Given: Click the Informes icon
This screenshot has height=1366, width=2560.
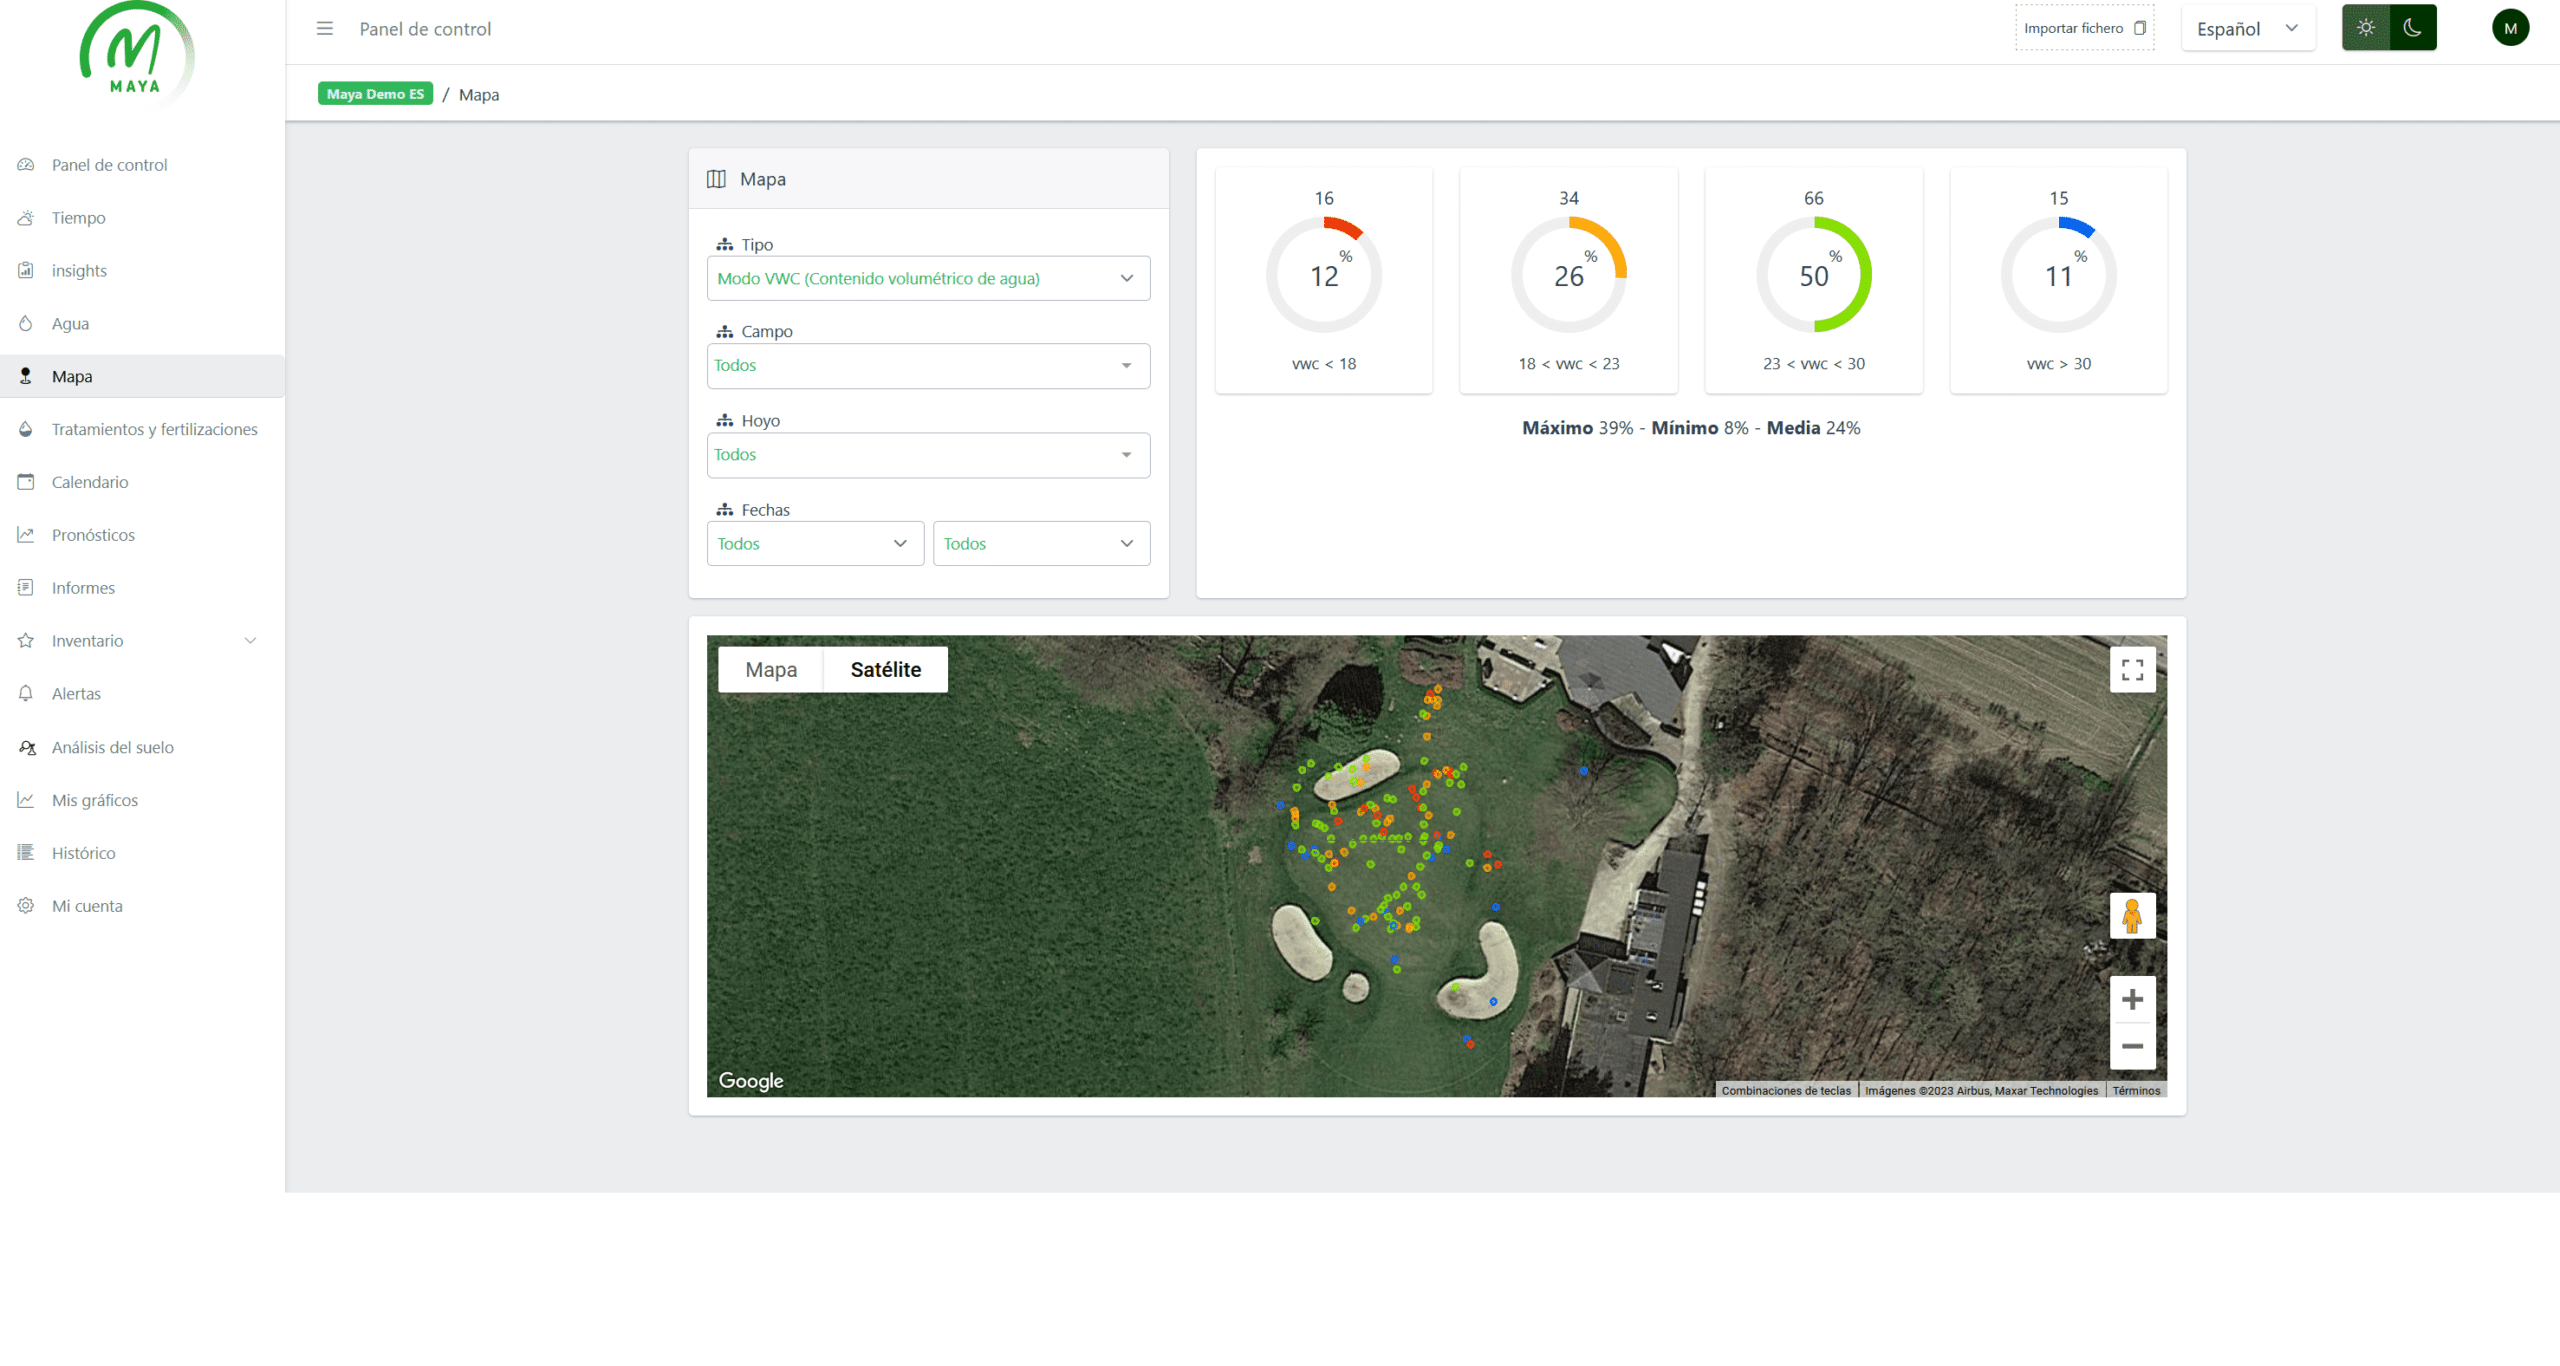Looking at the screenshot, I should 26,588.
